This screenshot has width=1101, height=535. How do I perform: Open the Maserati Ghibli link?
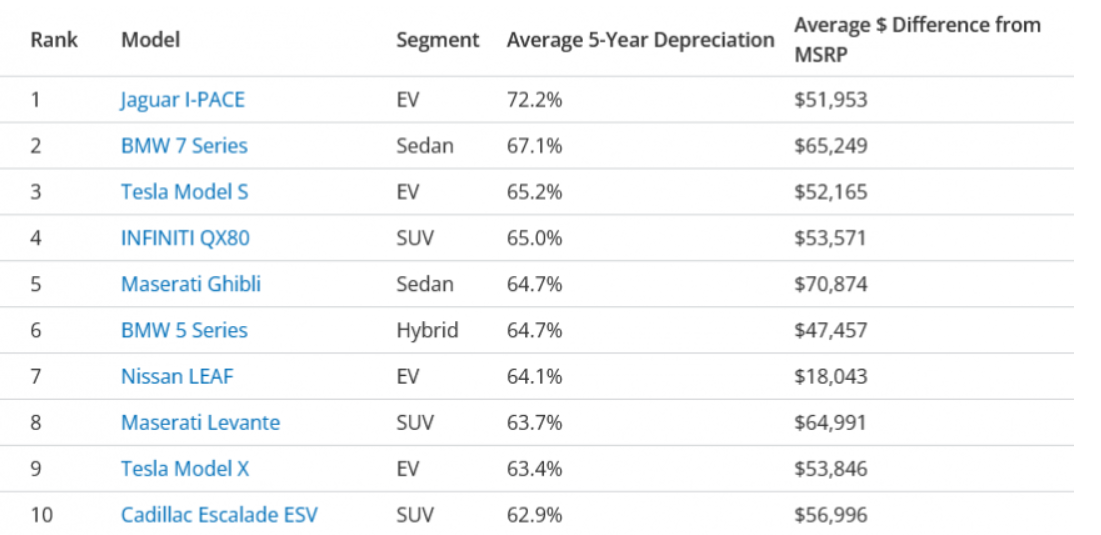[x=190, y=284]
